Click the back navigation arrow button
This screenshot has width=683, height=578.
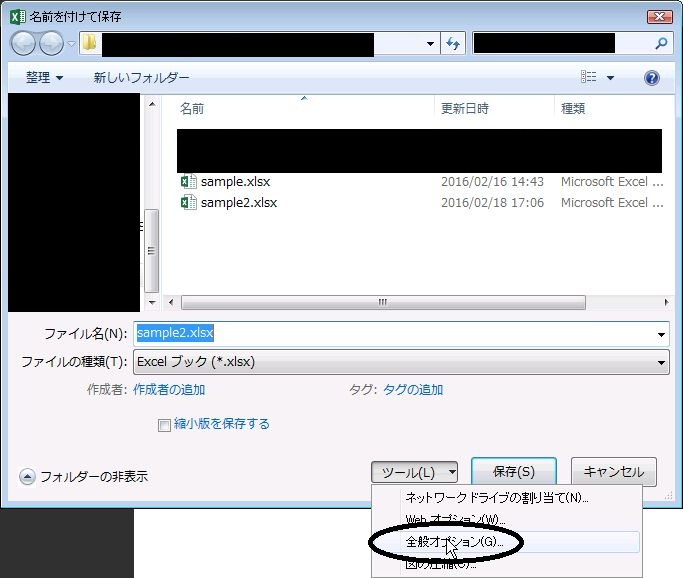click(x=24, y=44)
